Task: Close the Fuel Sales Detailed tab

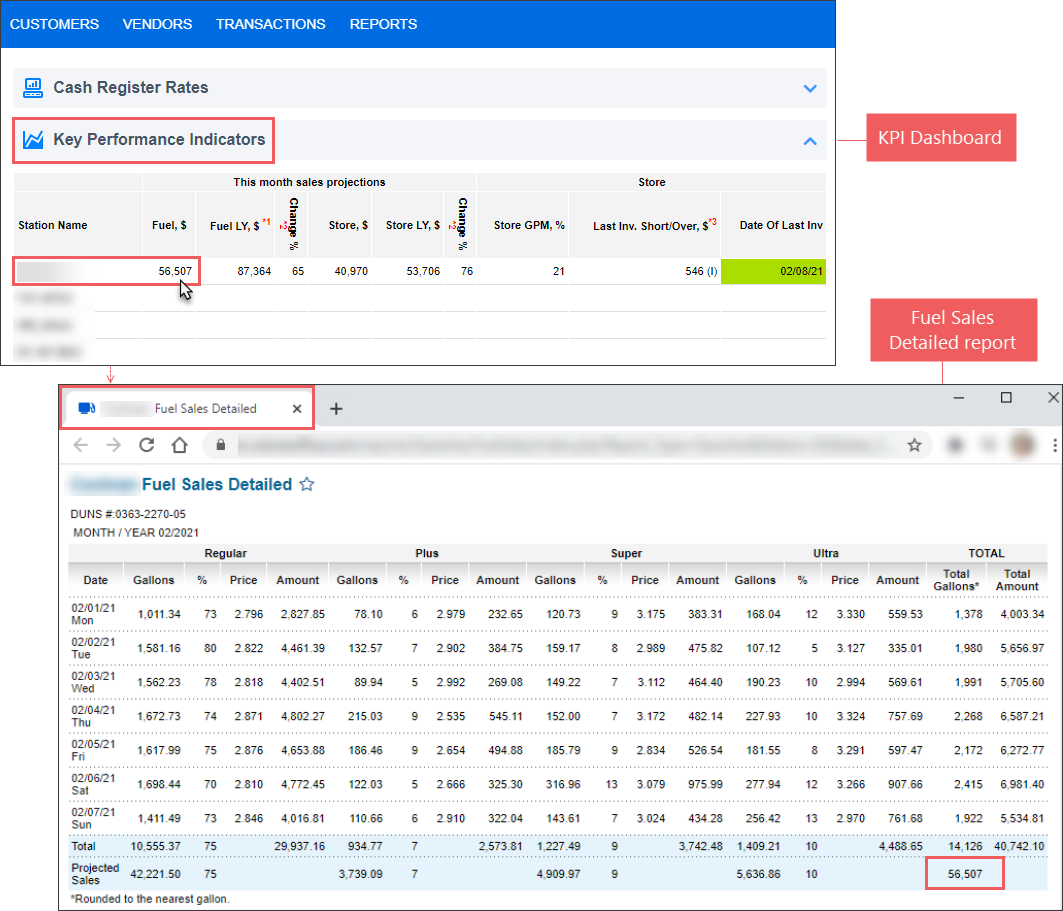Action: coord(297,408)
